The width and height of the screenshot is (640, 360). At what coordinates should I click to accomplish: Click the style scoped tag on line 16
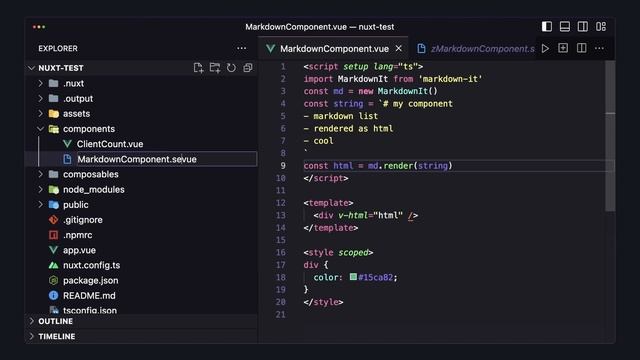(338, 252)
